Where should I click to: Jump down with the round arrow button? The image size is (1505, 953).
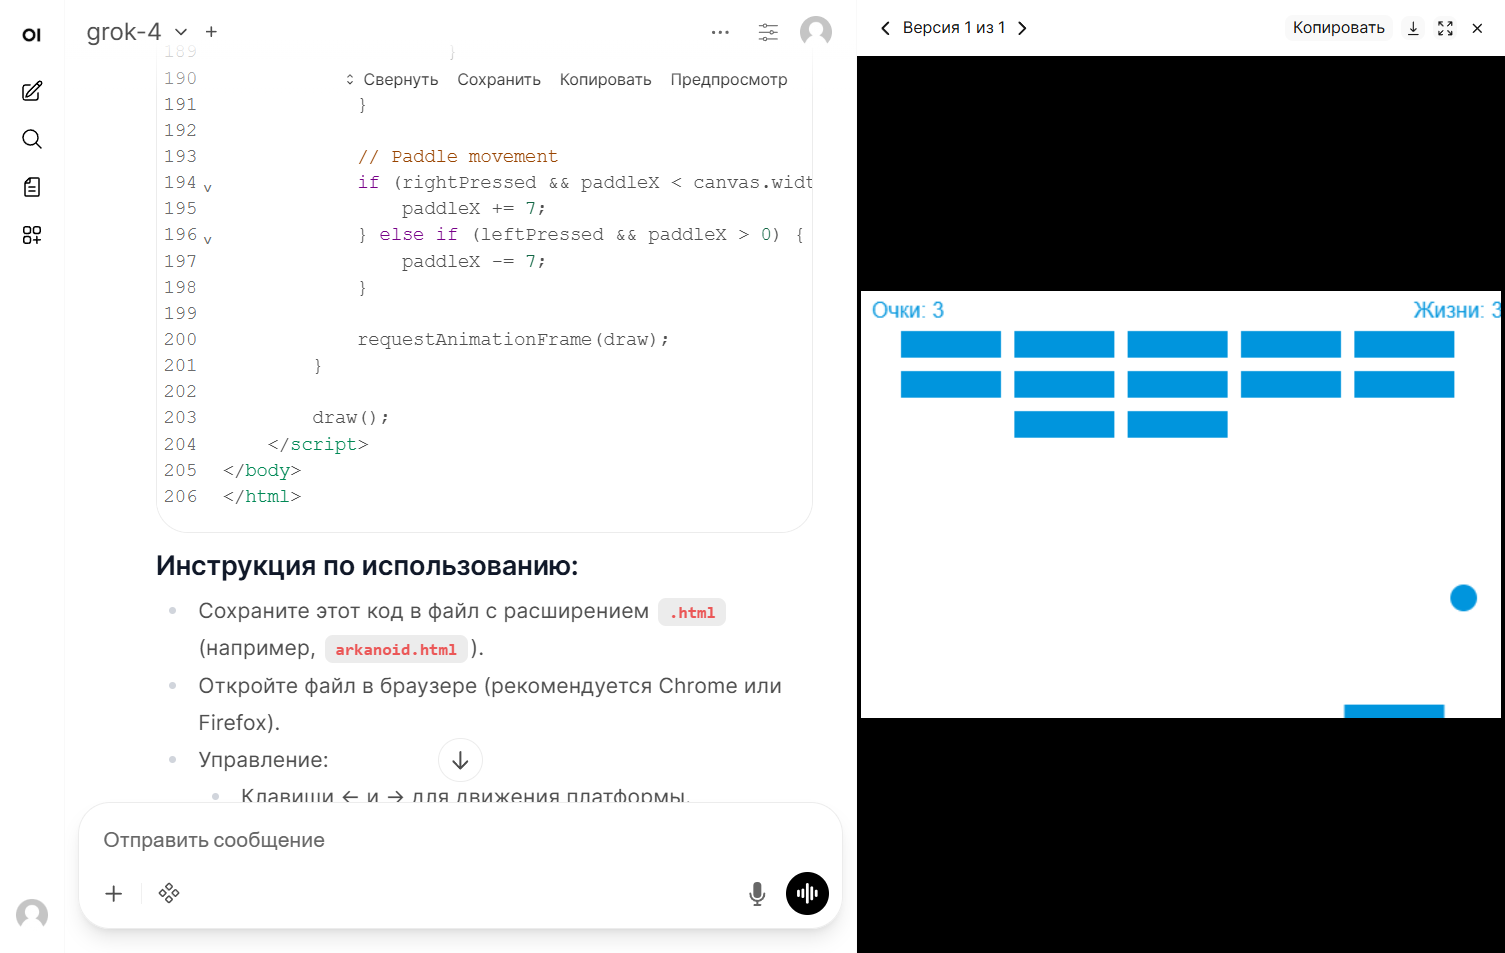tap(460, 760)
